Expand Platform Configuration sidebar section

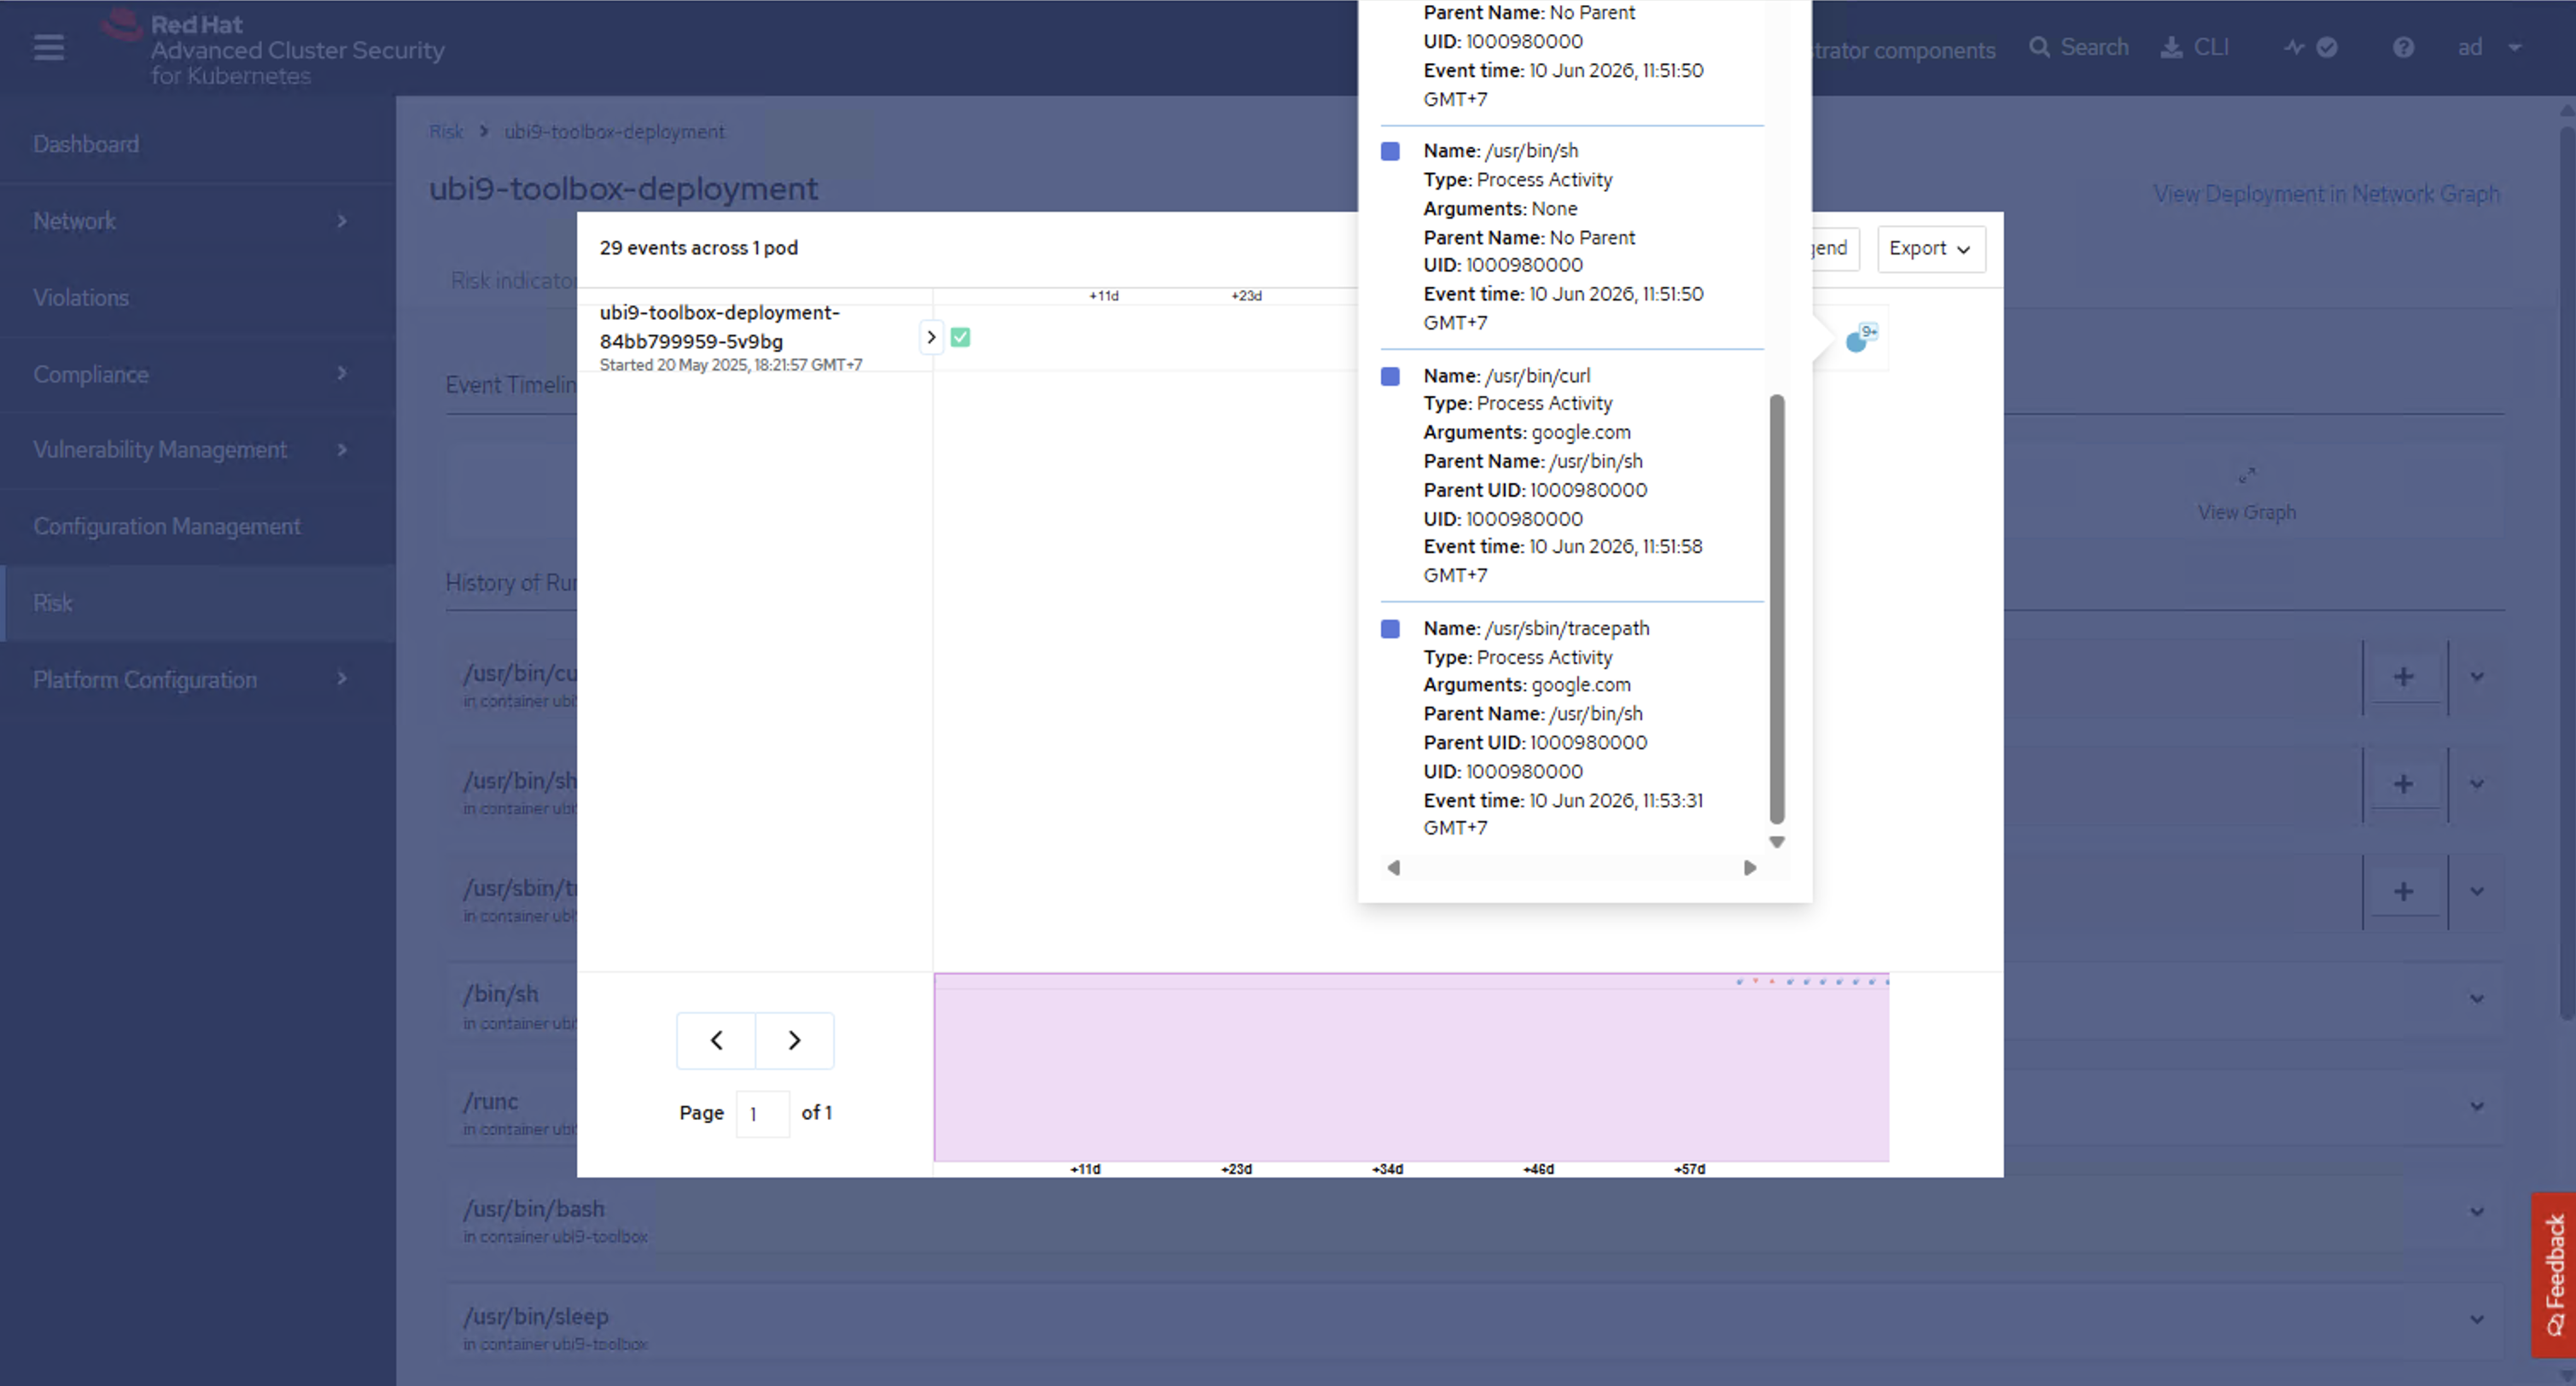point(198,679)
